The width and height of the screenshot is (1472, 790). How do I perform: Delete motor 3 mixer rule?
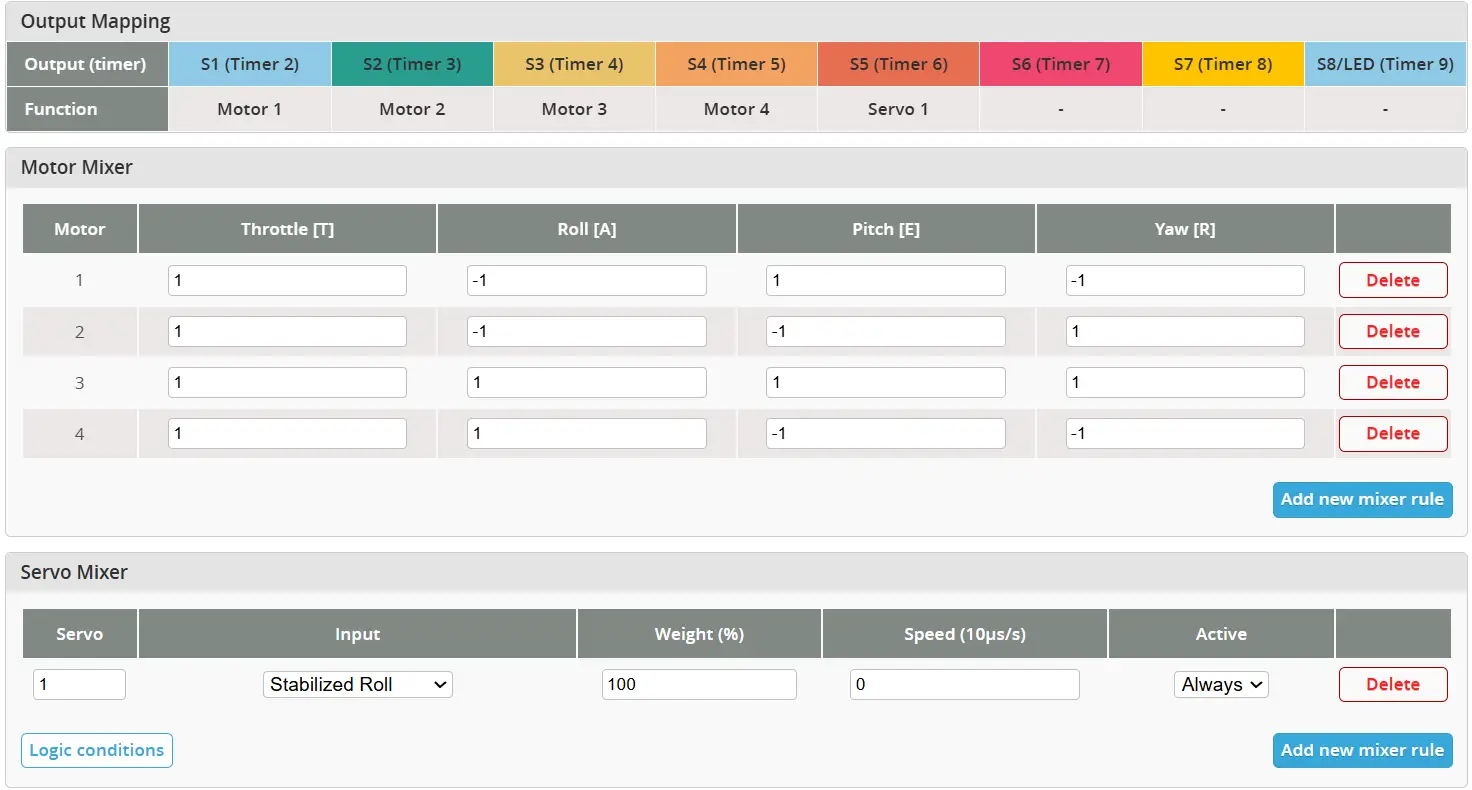(x=1393, y=382)
